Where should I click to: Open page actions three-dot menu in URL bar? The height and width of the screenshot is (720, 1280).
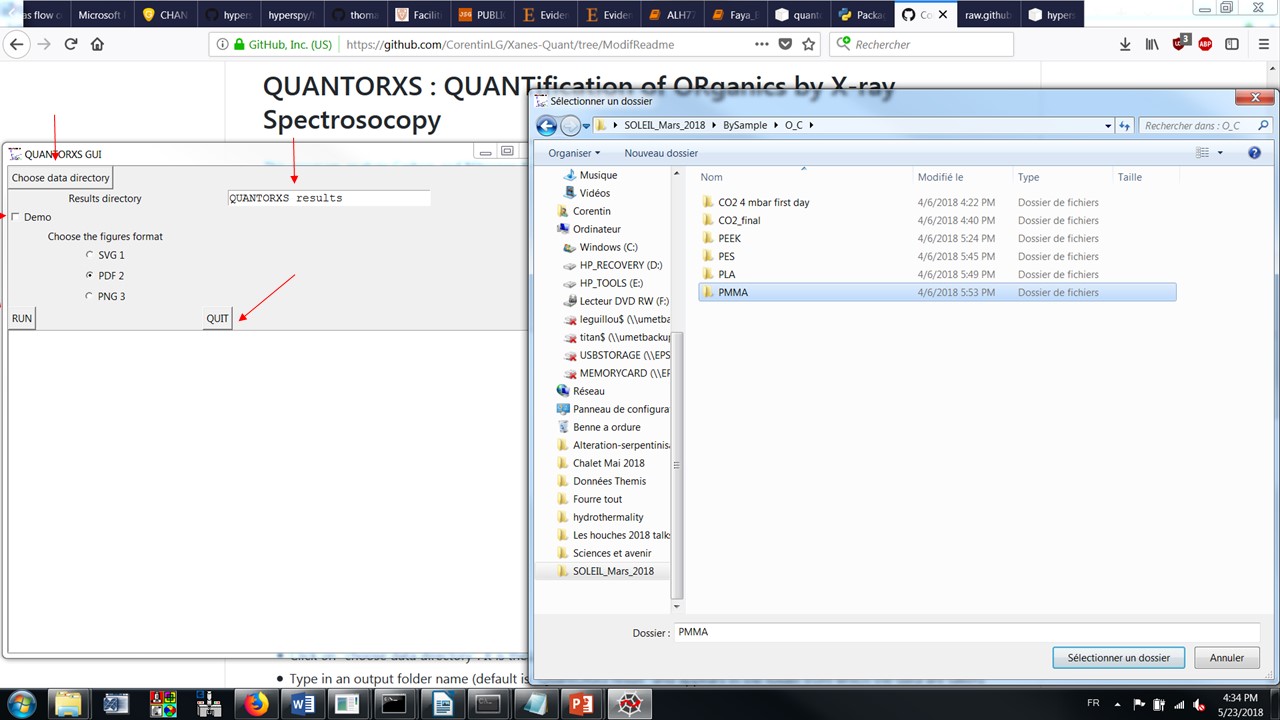762,44
